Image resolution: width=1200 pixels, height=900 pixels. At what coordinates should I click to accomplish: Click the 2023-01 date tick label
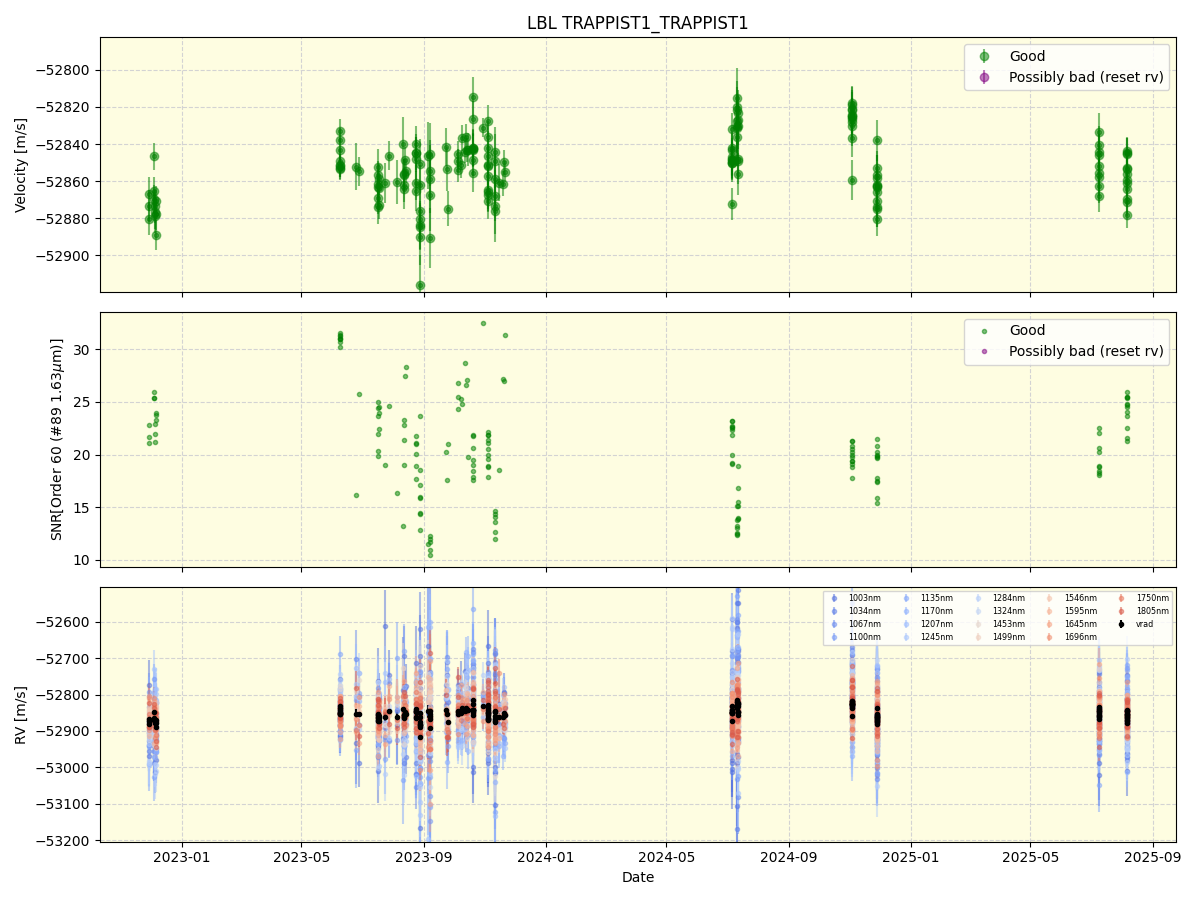pyautogui.click(x=182, y=857)
